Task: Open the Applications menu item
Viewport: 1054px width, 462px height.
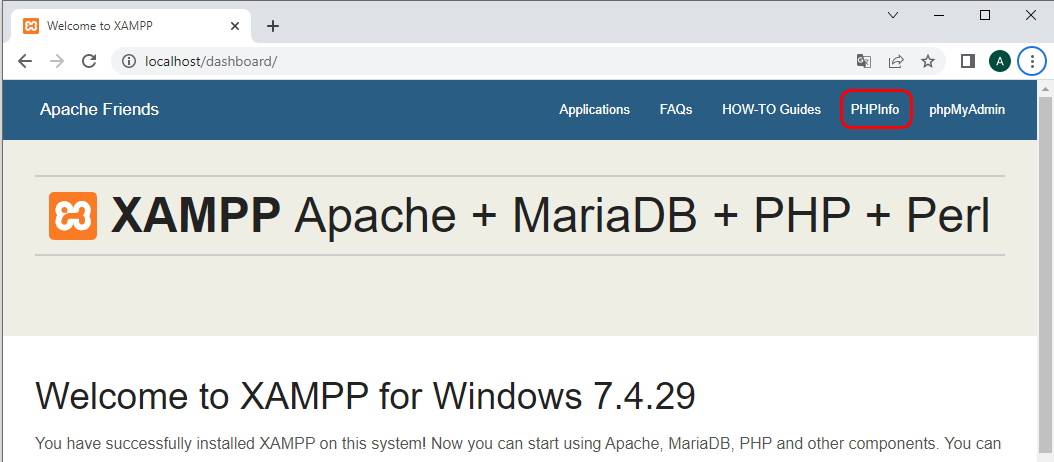Action: [x=594, y=110]
